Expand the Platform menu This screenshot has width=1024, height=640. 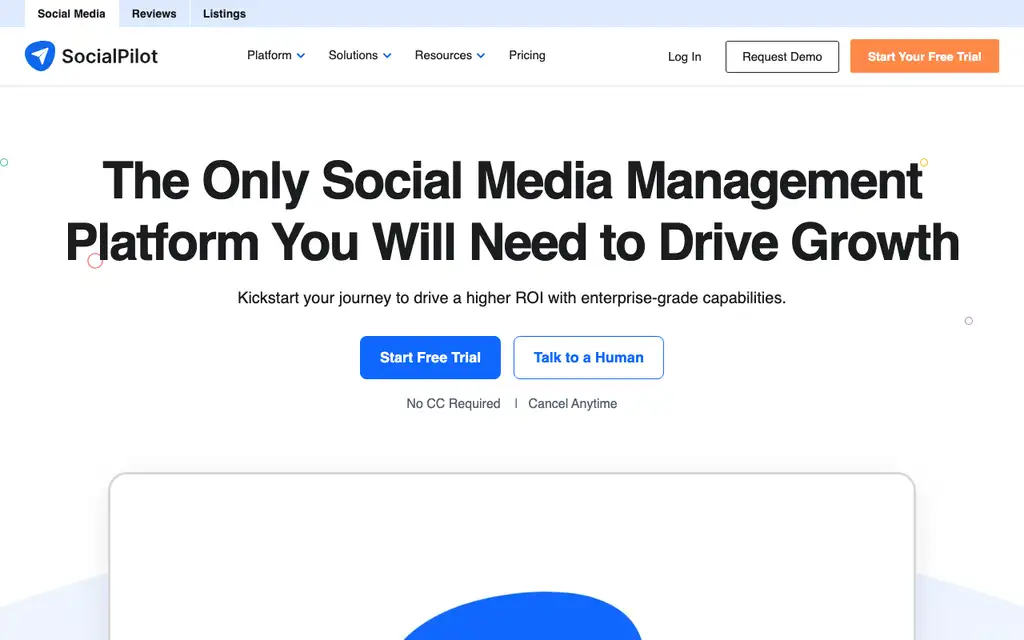tap(276, 56)
